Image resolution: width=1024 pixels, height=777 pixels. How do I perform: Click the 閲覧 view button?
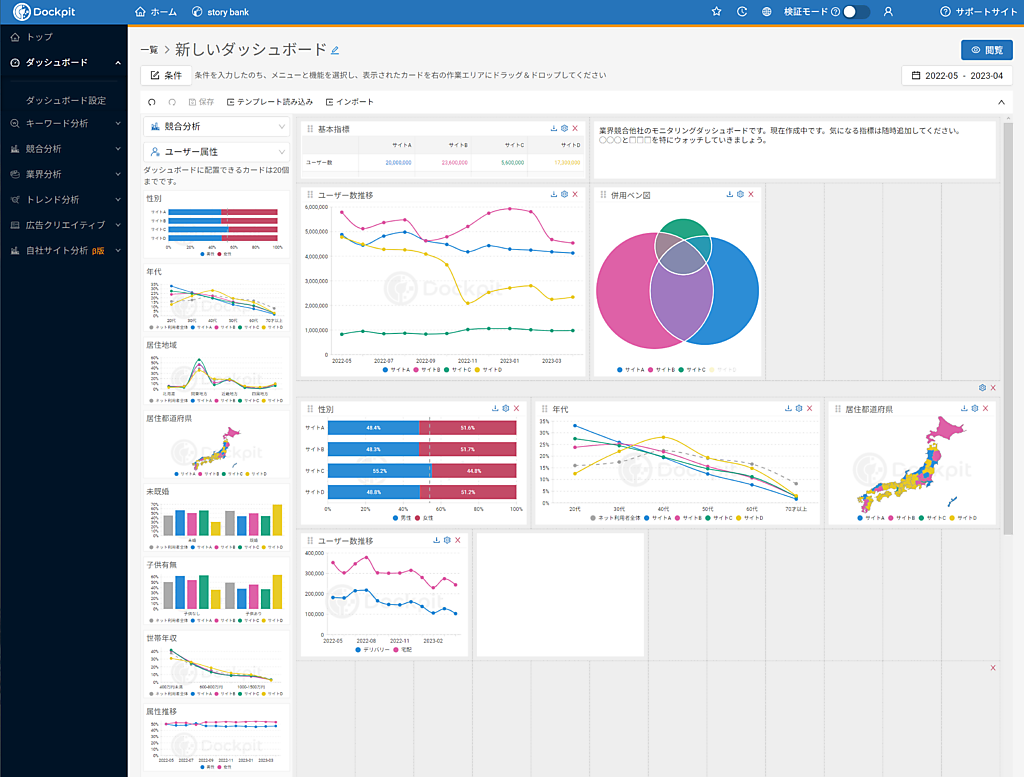986,50
